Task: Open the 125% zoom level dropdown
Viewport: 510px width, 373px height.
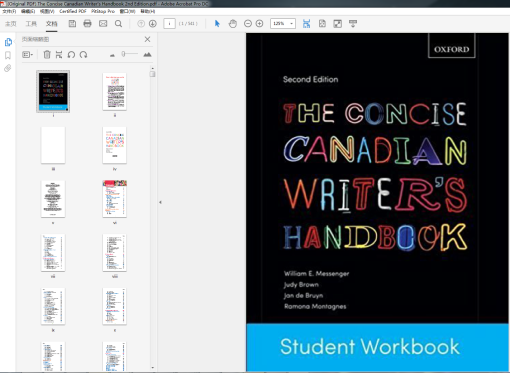Action: point(283,24)
